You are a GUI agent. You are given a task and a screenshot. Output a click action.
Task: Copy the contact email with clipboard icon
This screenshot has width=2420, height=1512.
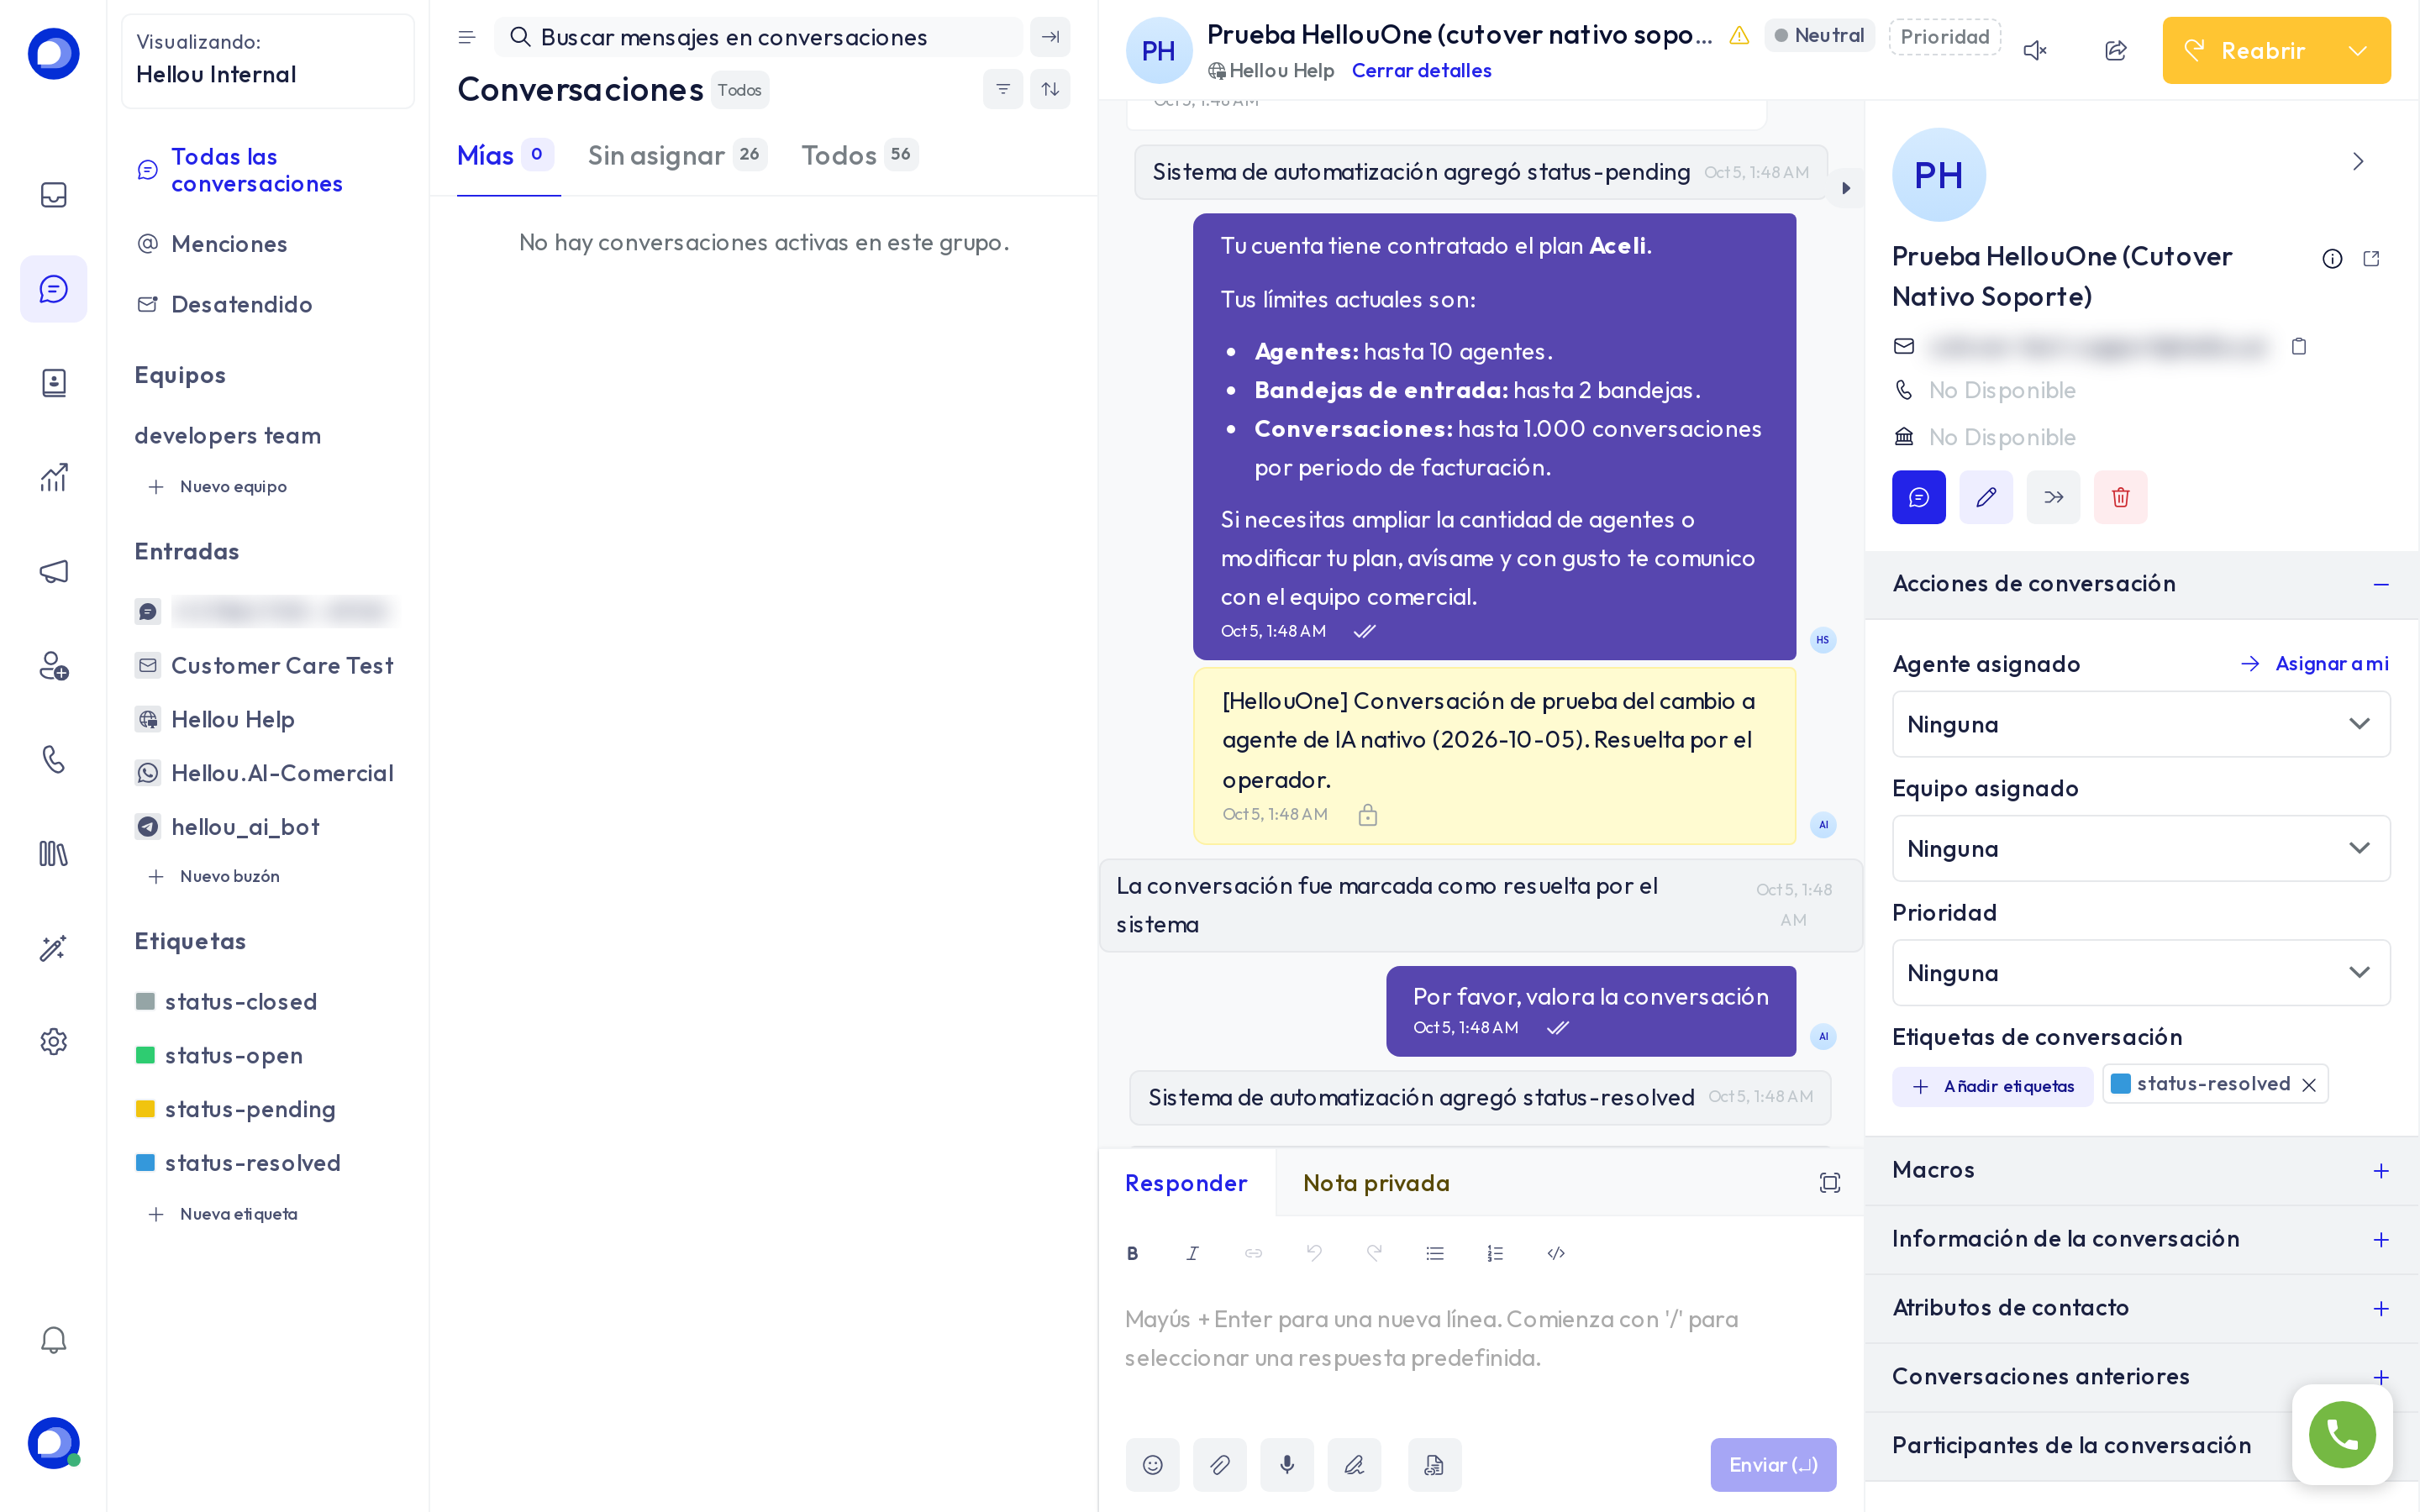(x=2298, y=346)
